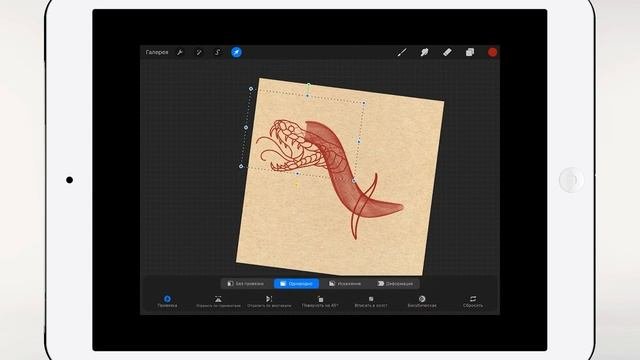640x360 pixels.
Task: Click the bottom-right transform corner handle
Action: 353,181
